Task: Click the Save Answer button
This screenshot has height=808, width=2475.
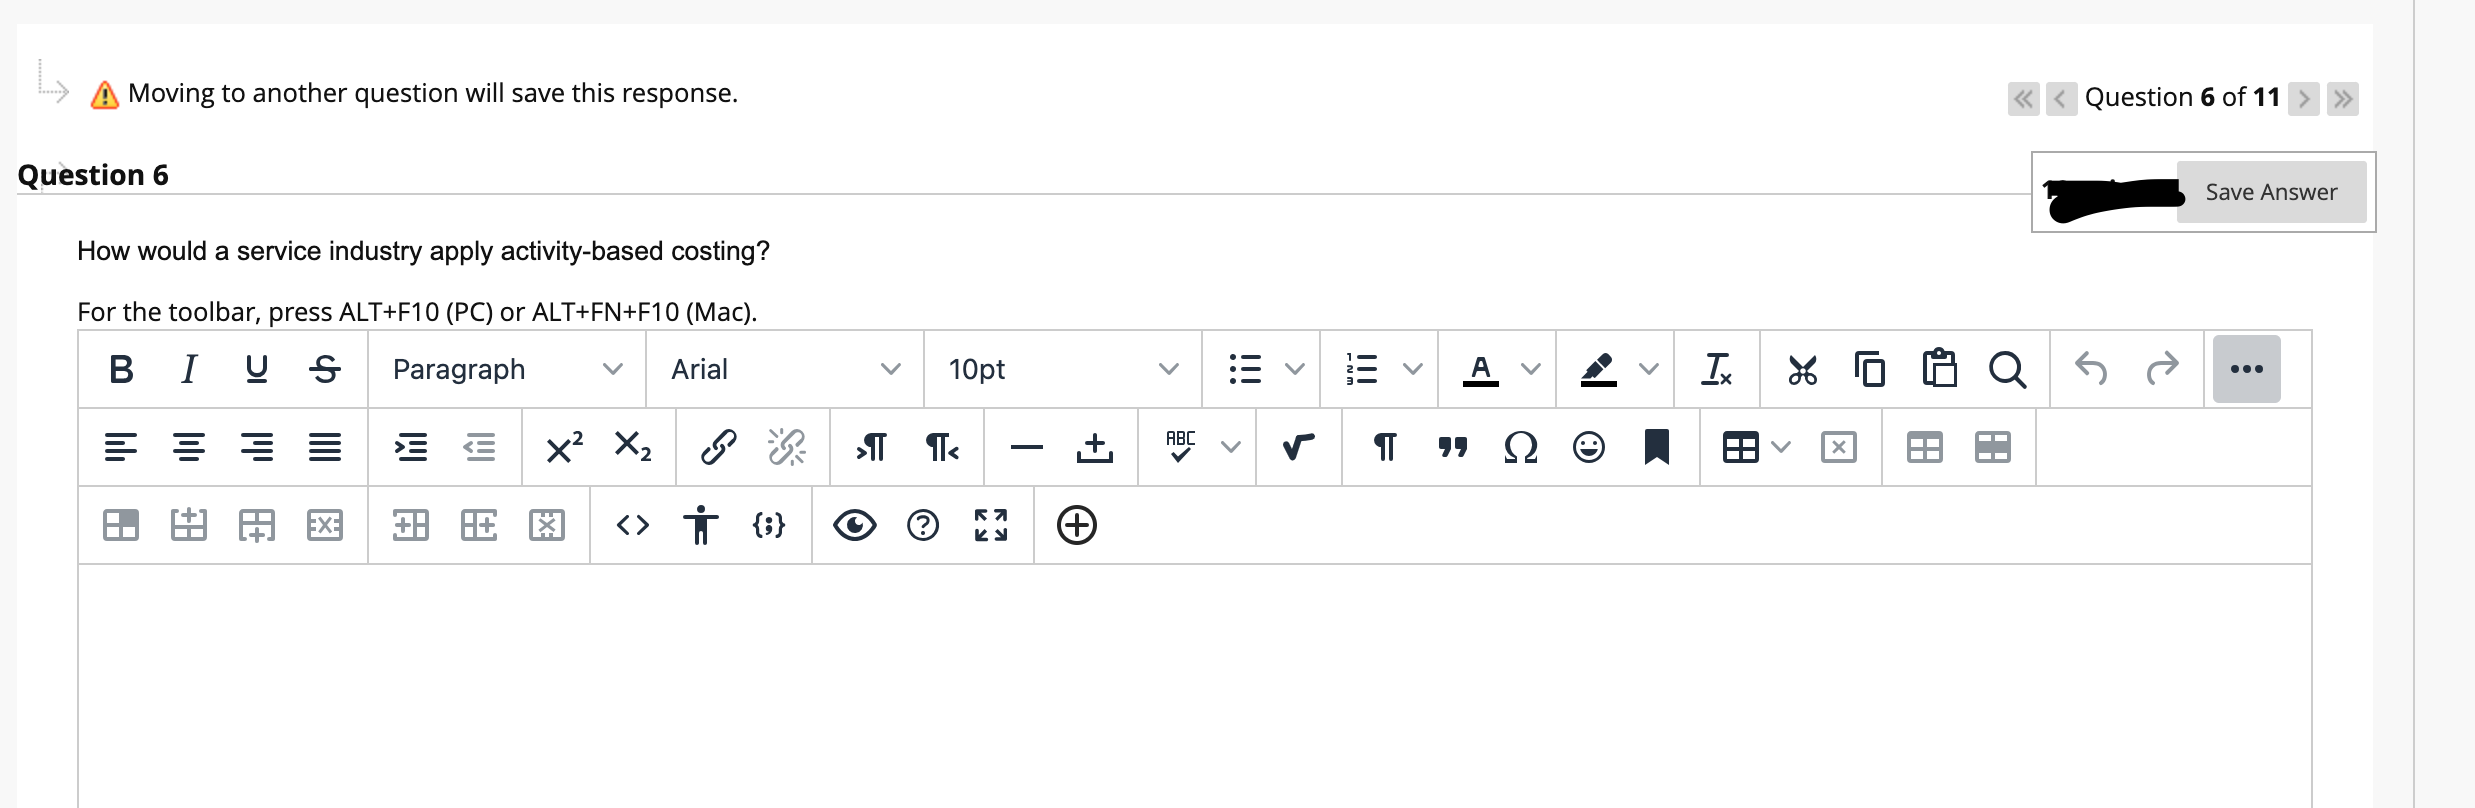Action: (2271, 192)
